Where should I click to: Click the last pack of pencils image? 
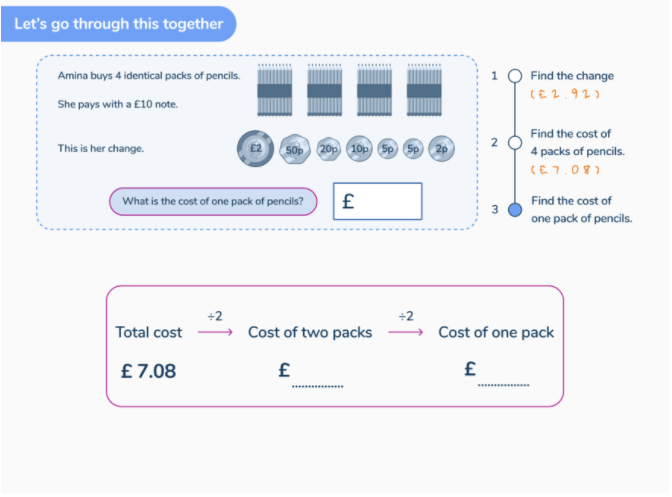coord(424,90)
